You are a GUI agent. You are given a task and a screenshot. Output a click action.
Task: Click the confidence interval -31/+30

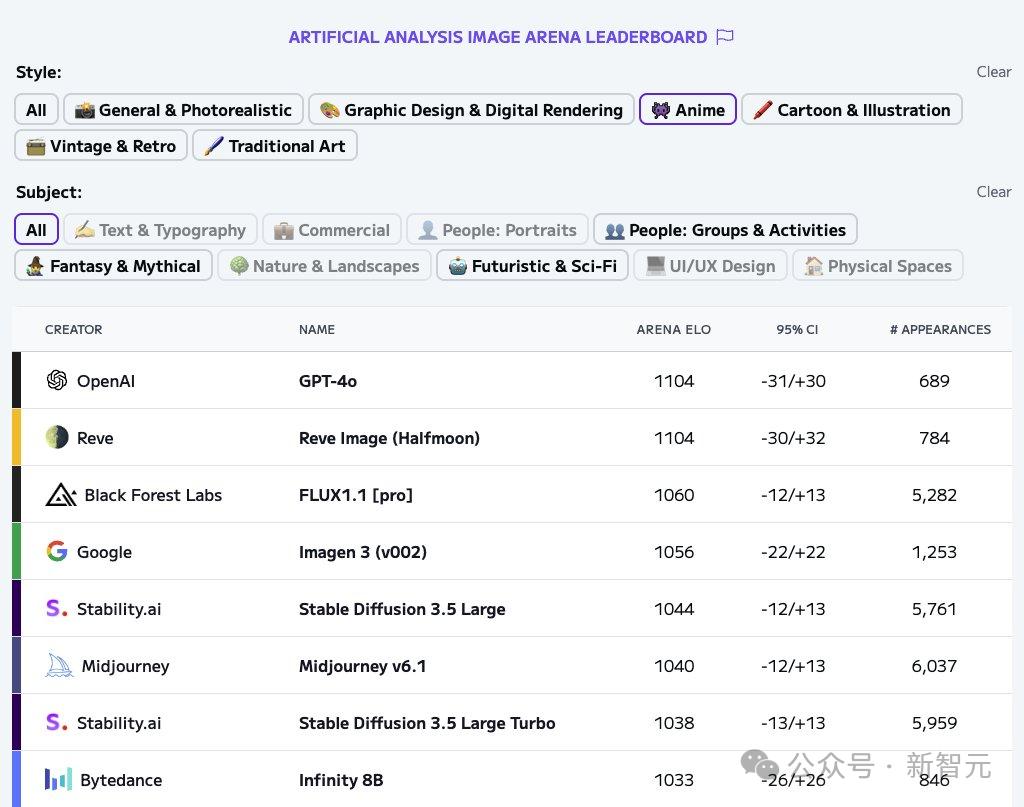coord(793,381)
